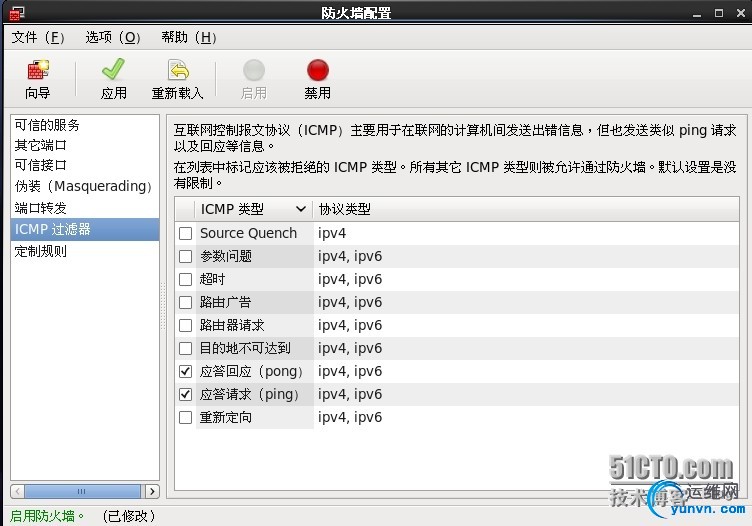Click the (已修改) status bar text
The height and width of the screenshot is (526, 752).
click(129, 516)
